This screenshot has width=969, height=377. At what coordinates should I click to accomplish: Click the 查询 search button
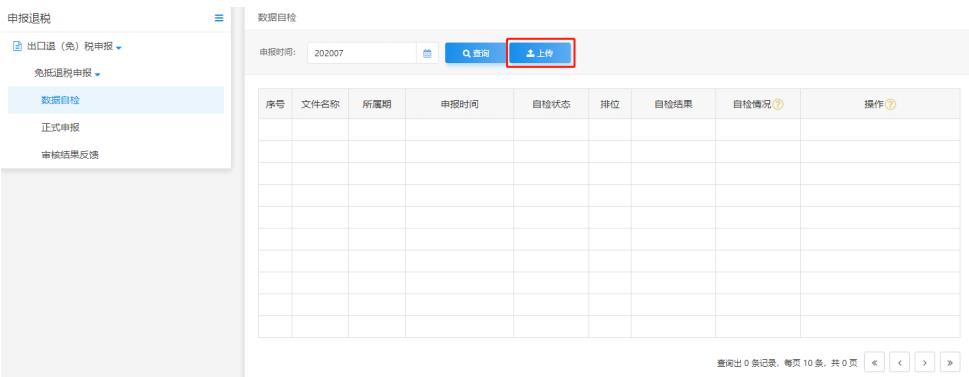[476, 53]
